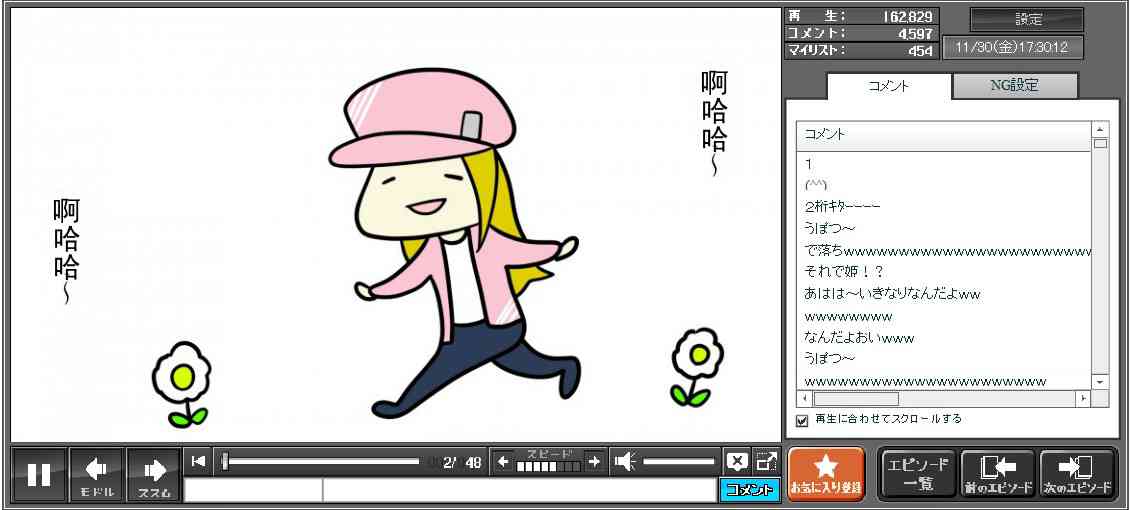
Task: Click the video seek bar track
Action: [x=320, y=461]
